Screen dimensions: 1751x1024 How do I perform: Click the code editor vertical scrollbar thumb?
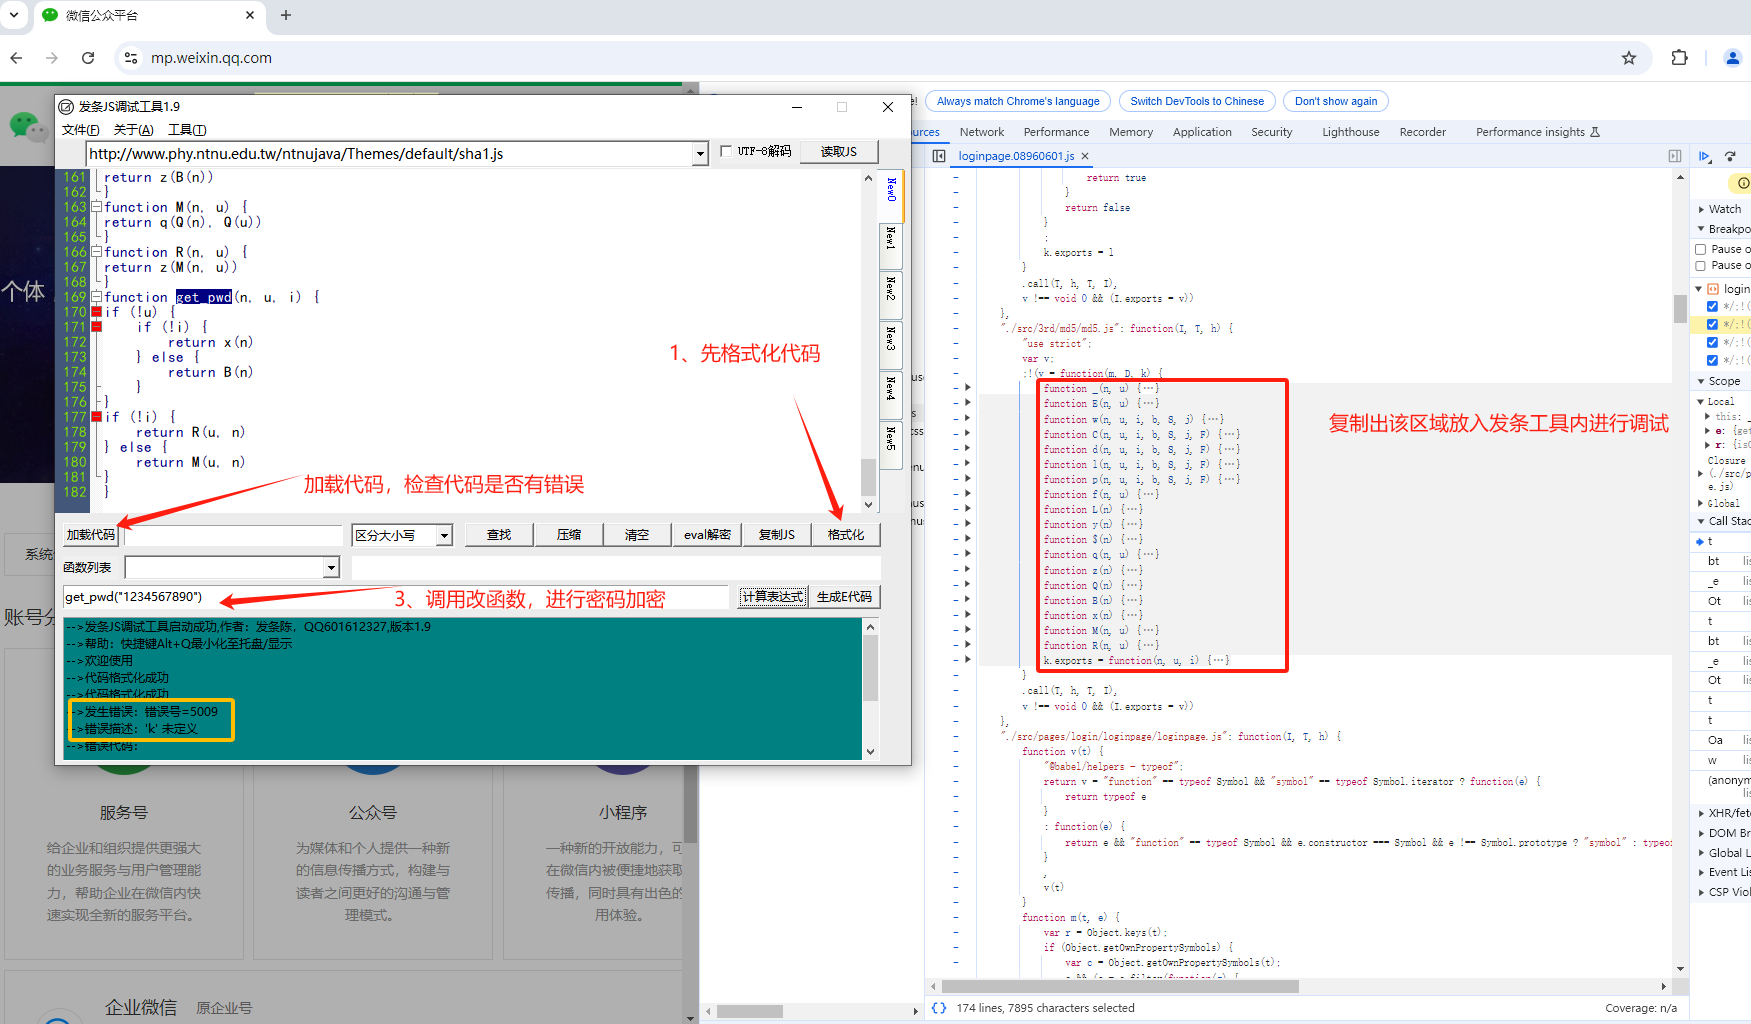pyautogui.click(x=868, y=477)
